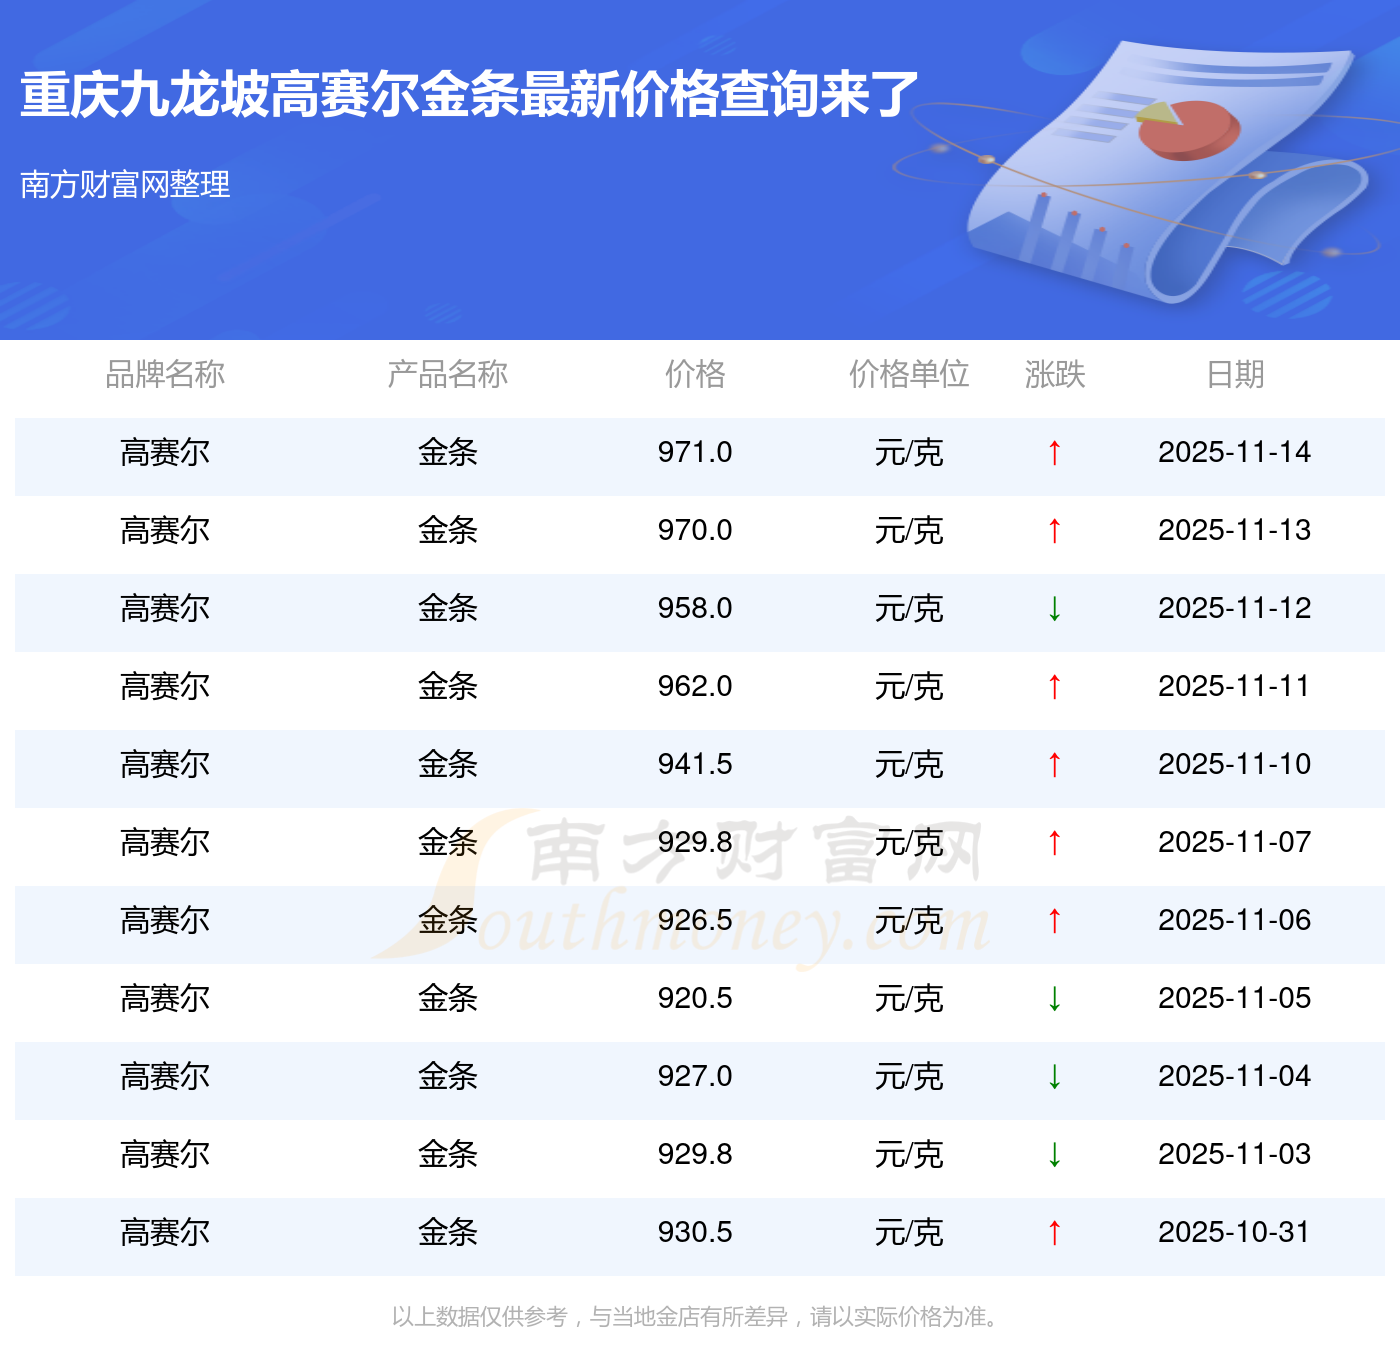Viewport: 1400px width, 1362px height.
Task: Click the date 2025-11-07
Action: point(1235,842)
